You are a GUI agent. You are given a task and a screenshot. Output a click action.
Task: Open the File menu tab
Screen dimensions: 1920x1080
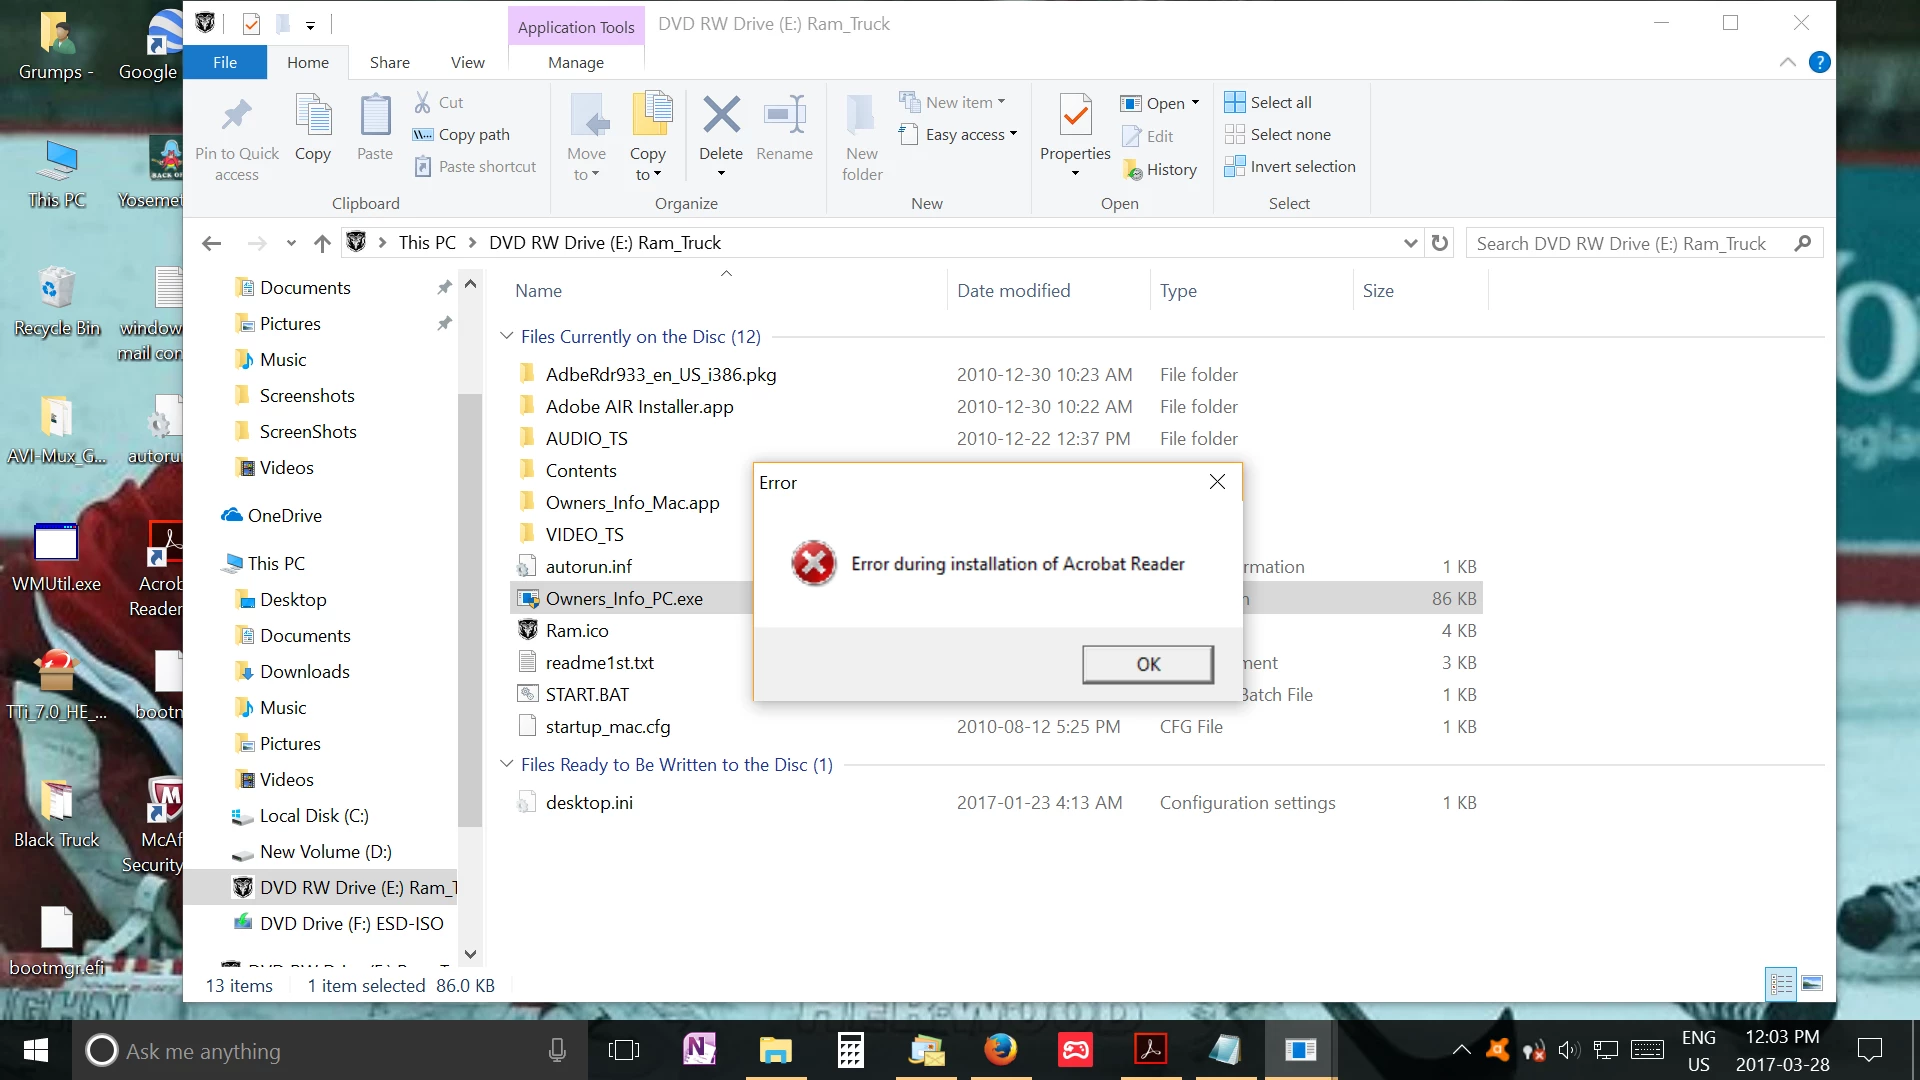[225, 62]
